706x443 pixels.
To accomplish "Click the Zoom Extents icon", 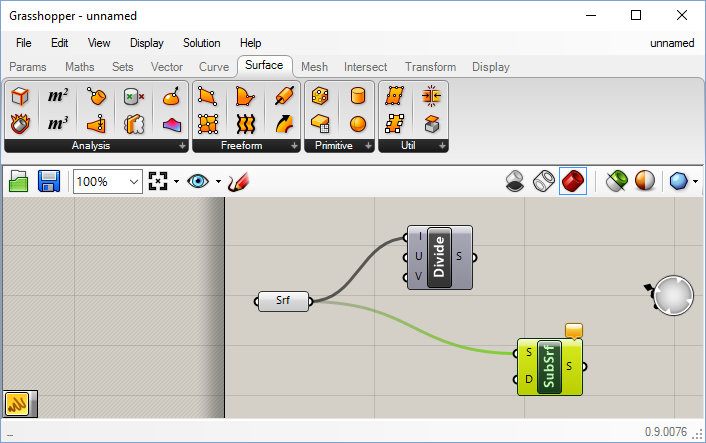I will [158, 181].
